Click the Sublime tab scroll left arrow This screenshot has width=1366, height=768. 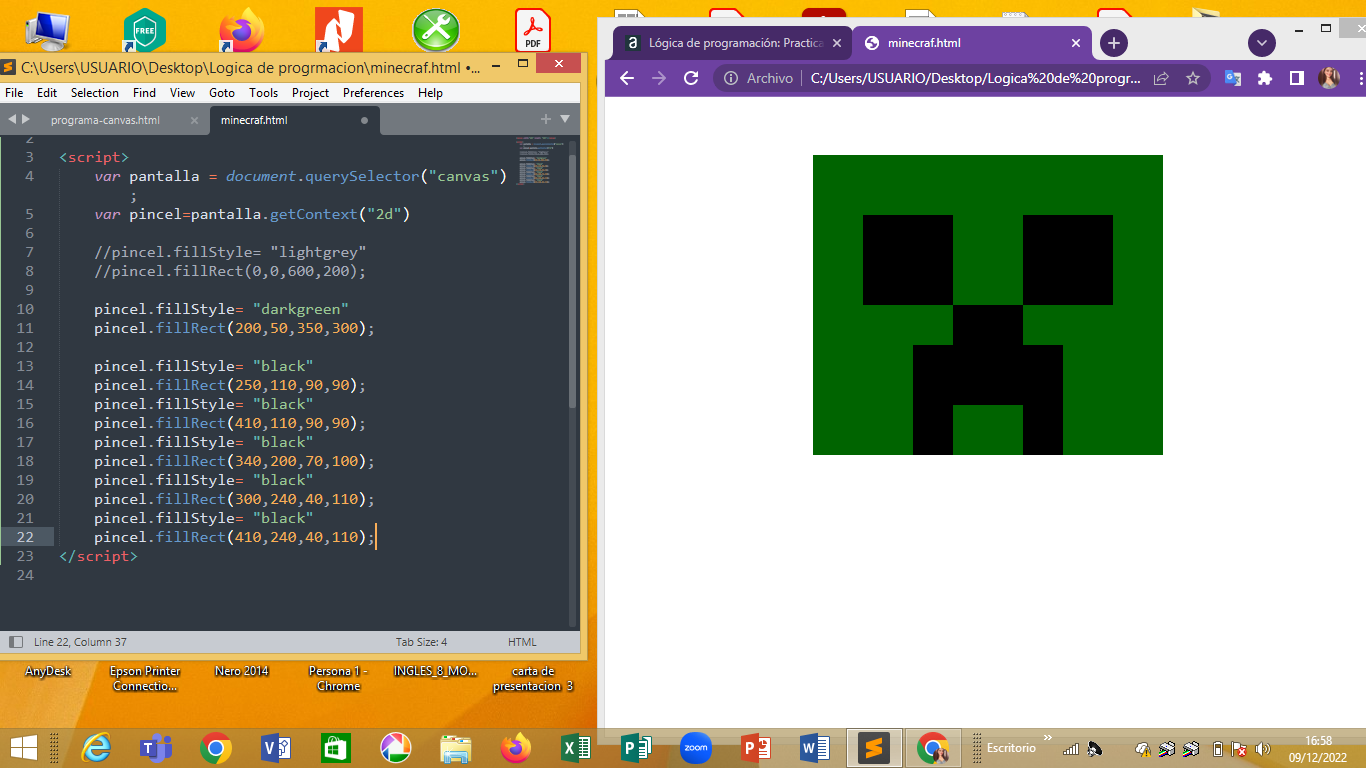pos(12,119)
